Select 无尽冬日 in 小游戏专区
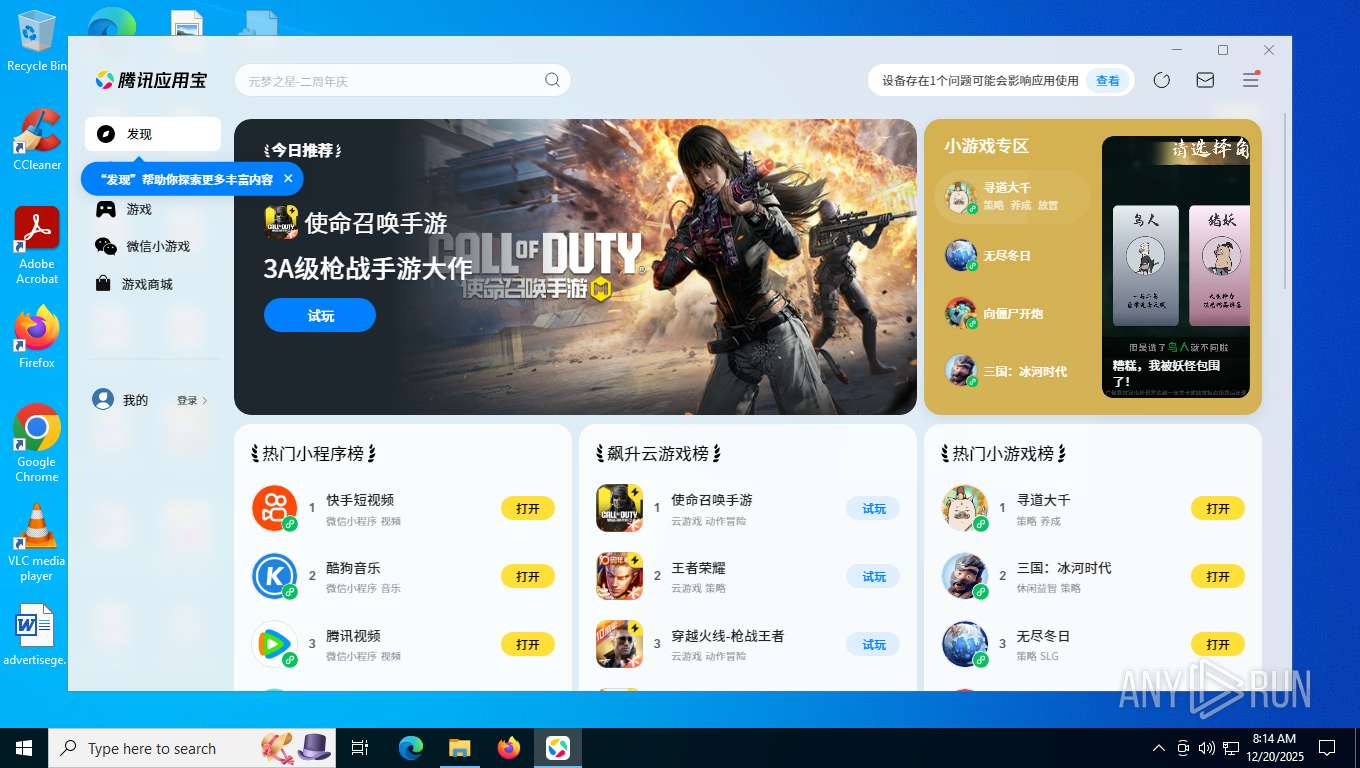The width and height of the screenshot is (1360, 768). tap(1012, 255)
